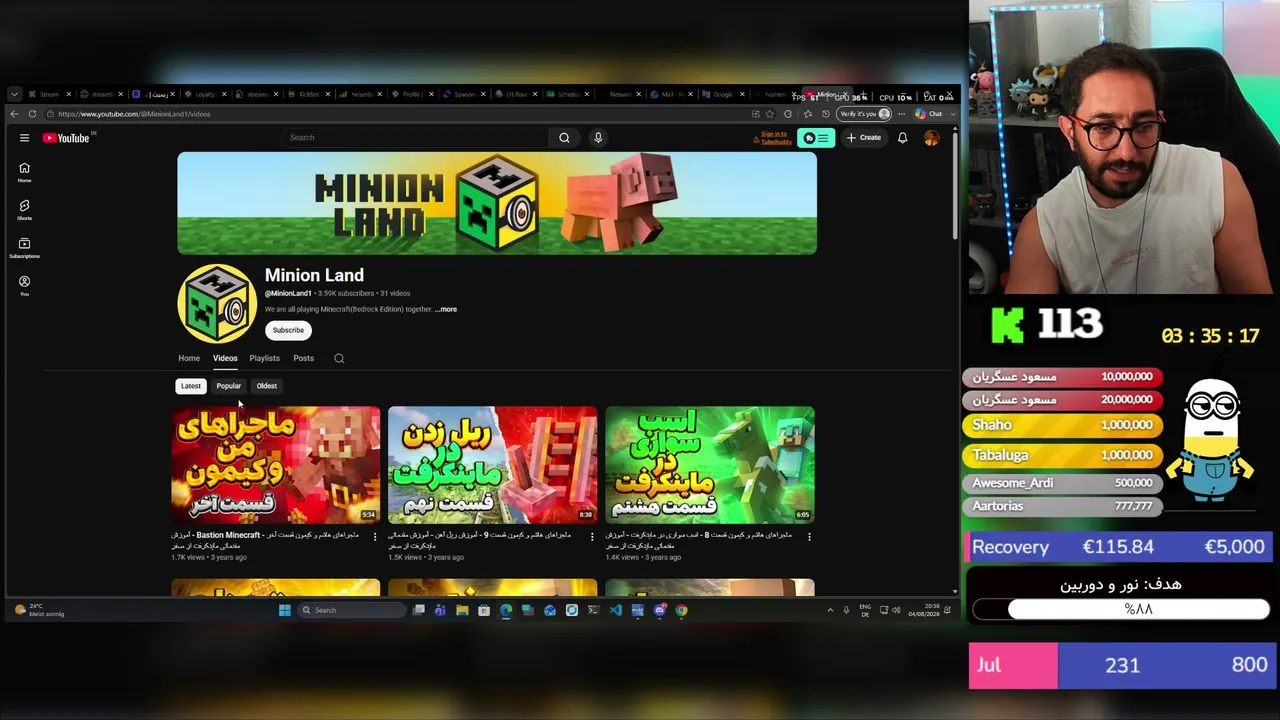Select the Latest sort filter
Image resolution: width=1280 pixels, height=720 pixels.
point(191,386)
